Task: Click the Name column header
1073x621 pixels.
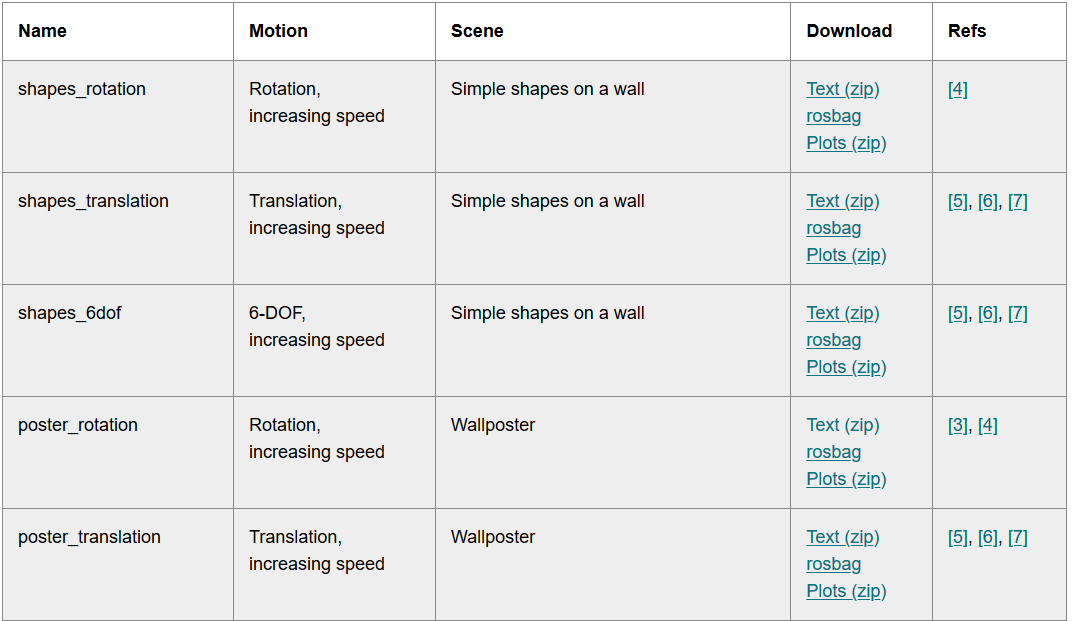Action: [x=42, y=31]
